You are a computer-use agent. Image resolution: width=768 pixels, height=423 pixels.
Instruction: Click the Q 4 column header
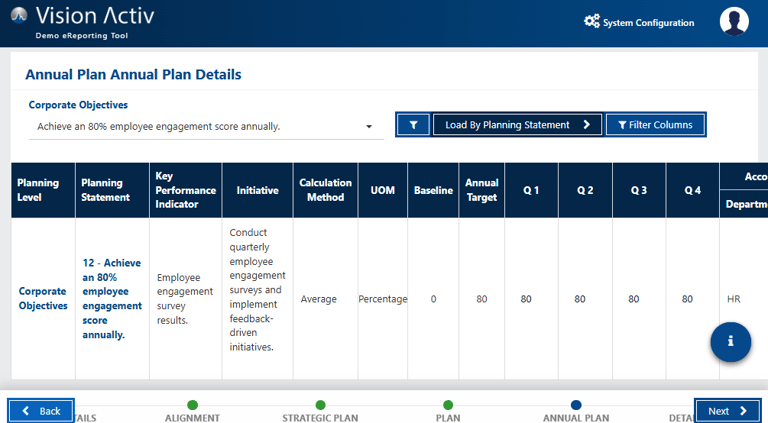click(693, 190)
